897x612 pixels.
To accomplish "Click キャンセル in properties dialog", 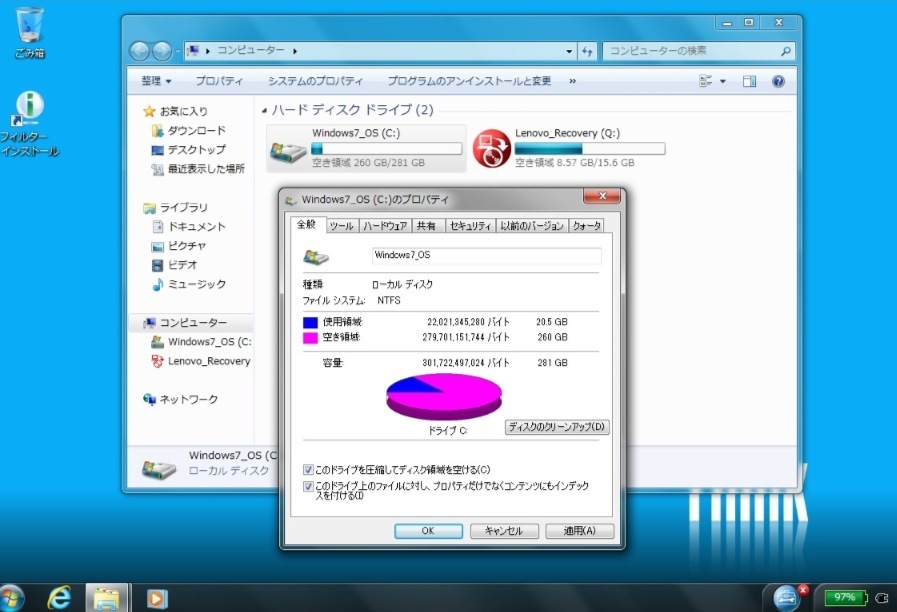I will 504,531.
